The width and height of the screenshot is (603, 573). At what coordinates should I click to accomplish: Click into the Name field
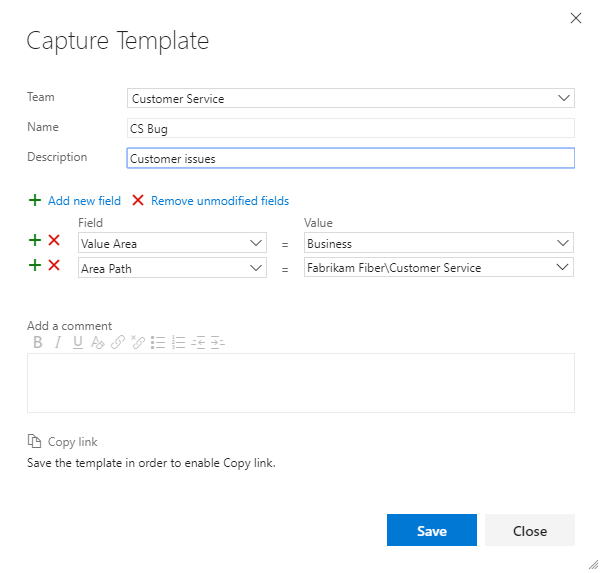[x=350, y=128]
